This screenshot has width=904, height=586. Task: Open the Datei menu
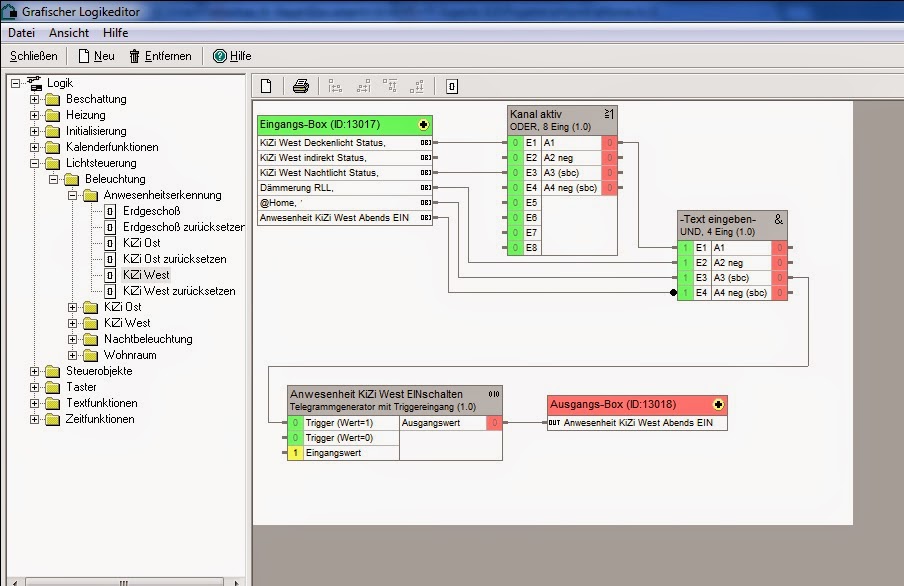tap(22, 33)
